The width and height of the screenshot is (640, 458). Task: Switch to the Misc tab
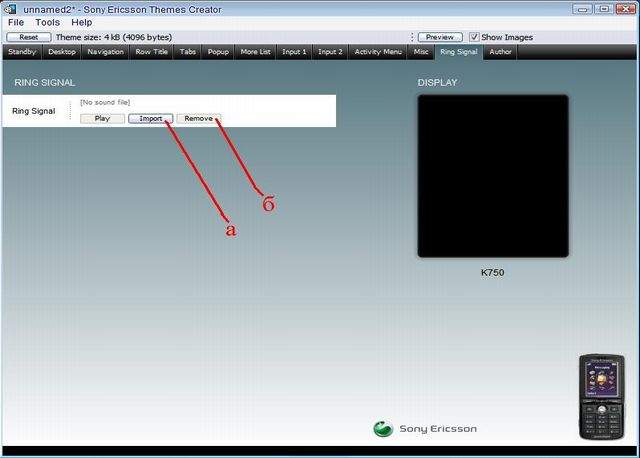coord(421,52)
